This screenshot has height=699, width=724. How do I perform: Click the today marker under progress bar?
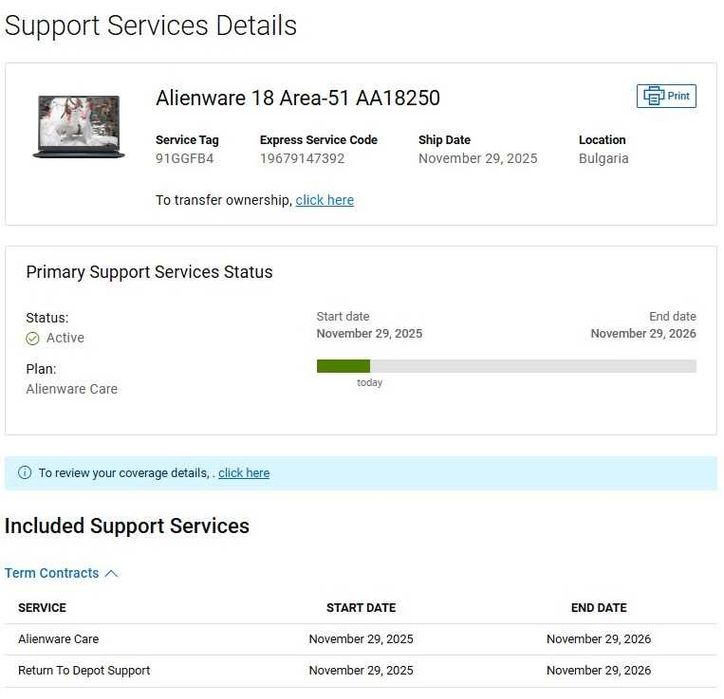(x=370, y=383)
